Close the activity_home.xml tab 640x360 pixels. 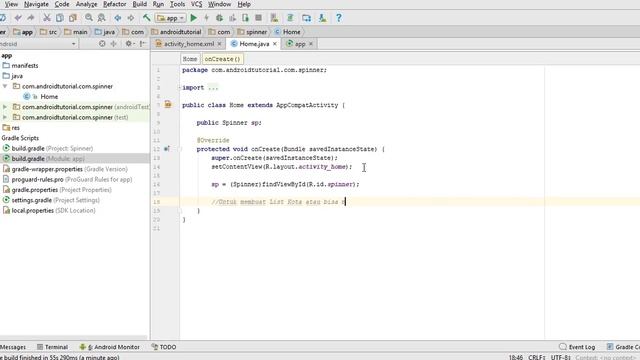(219, 44)
